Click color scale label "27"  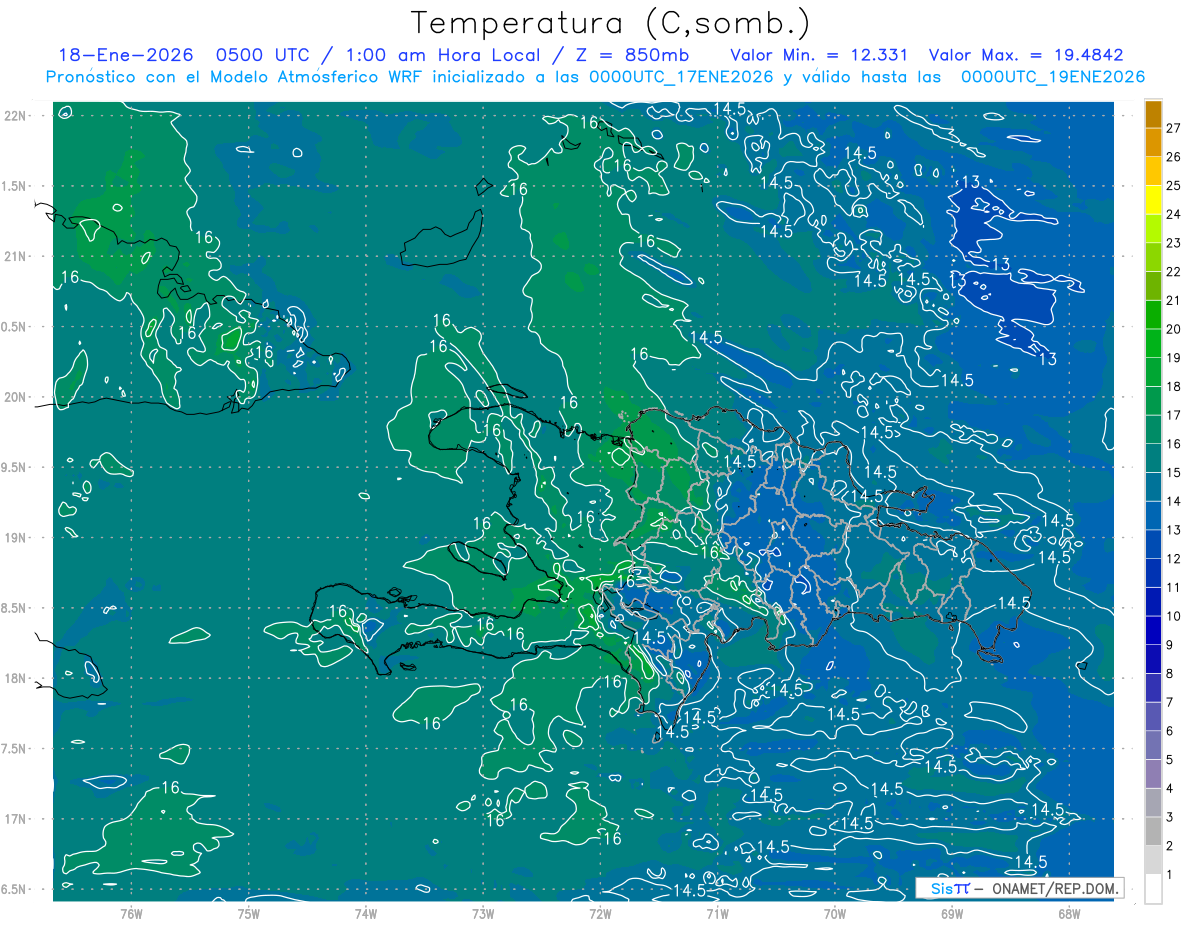coord(1174,128)
